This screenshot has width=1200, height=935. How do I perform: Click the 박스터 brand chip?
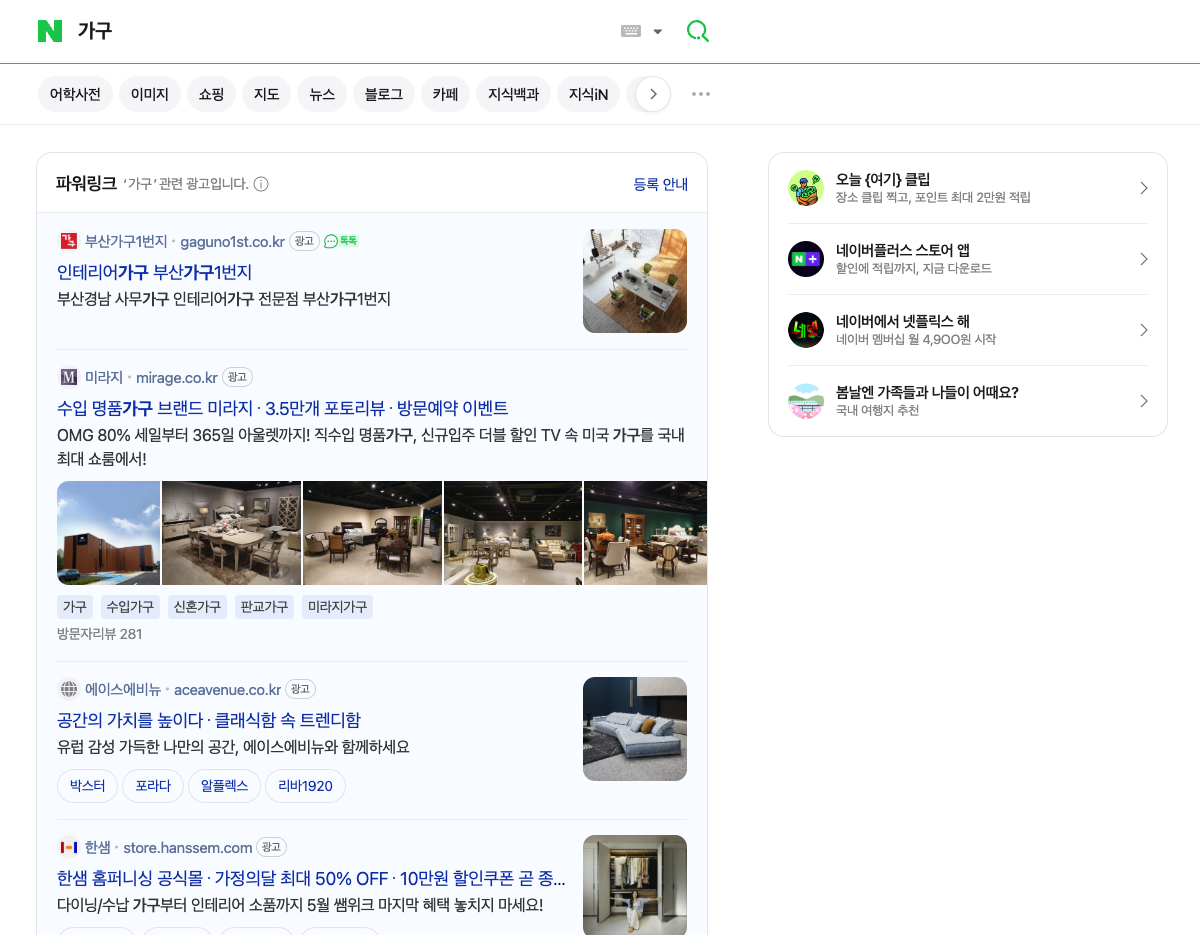click(88, 786)
